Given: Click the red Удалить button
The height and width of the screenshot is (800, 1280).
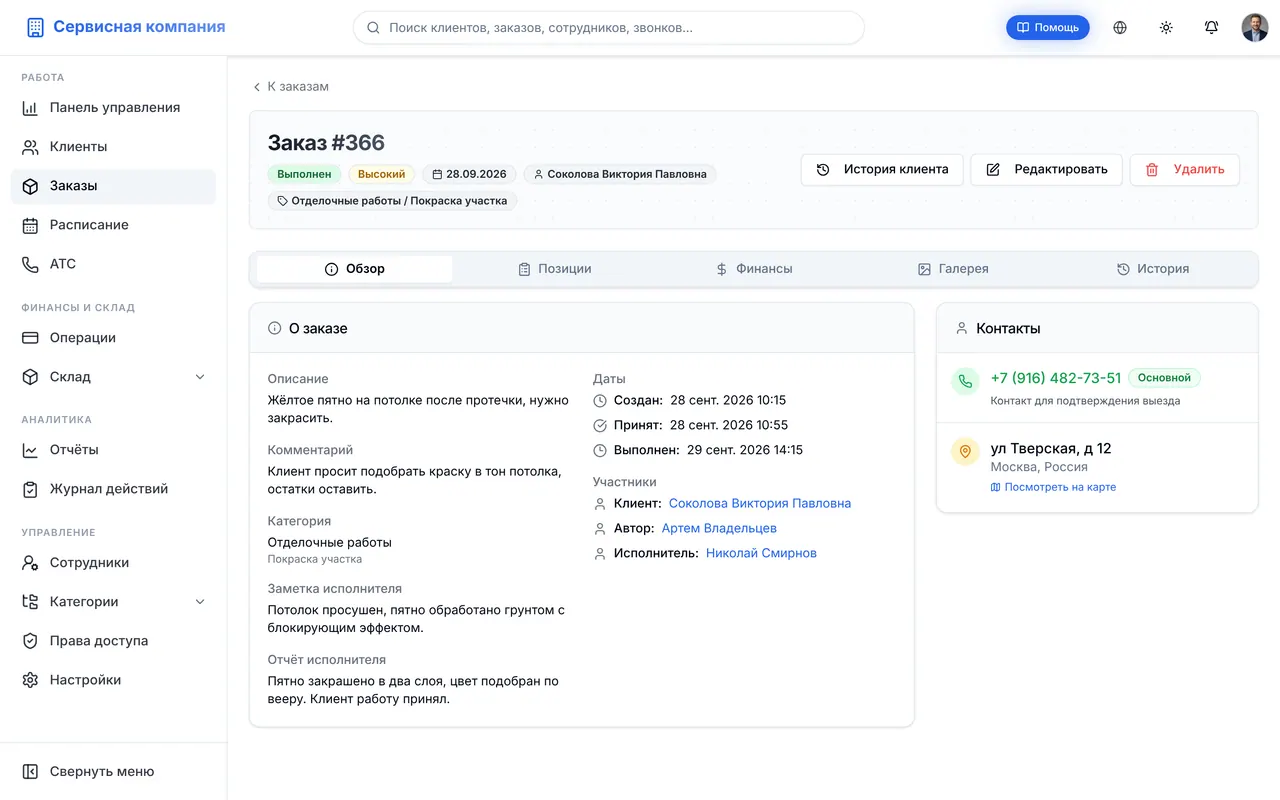Looking at the screenshot, I should [1184, 170].
